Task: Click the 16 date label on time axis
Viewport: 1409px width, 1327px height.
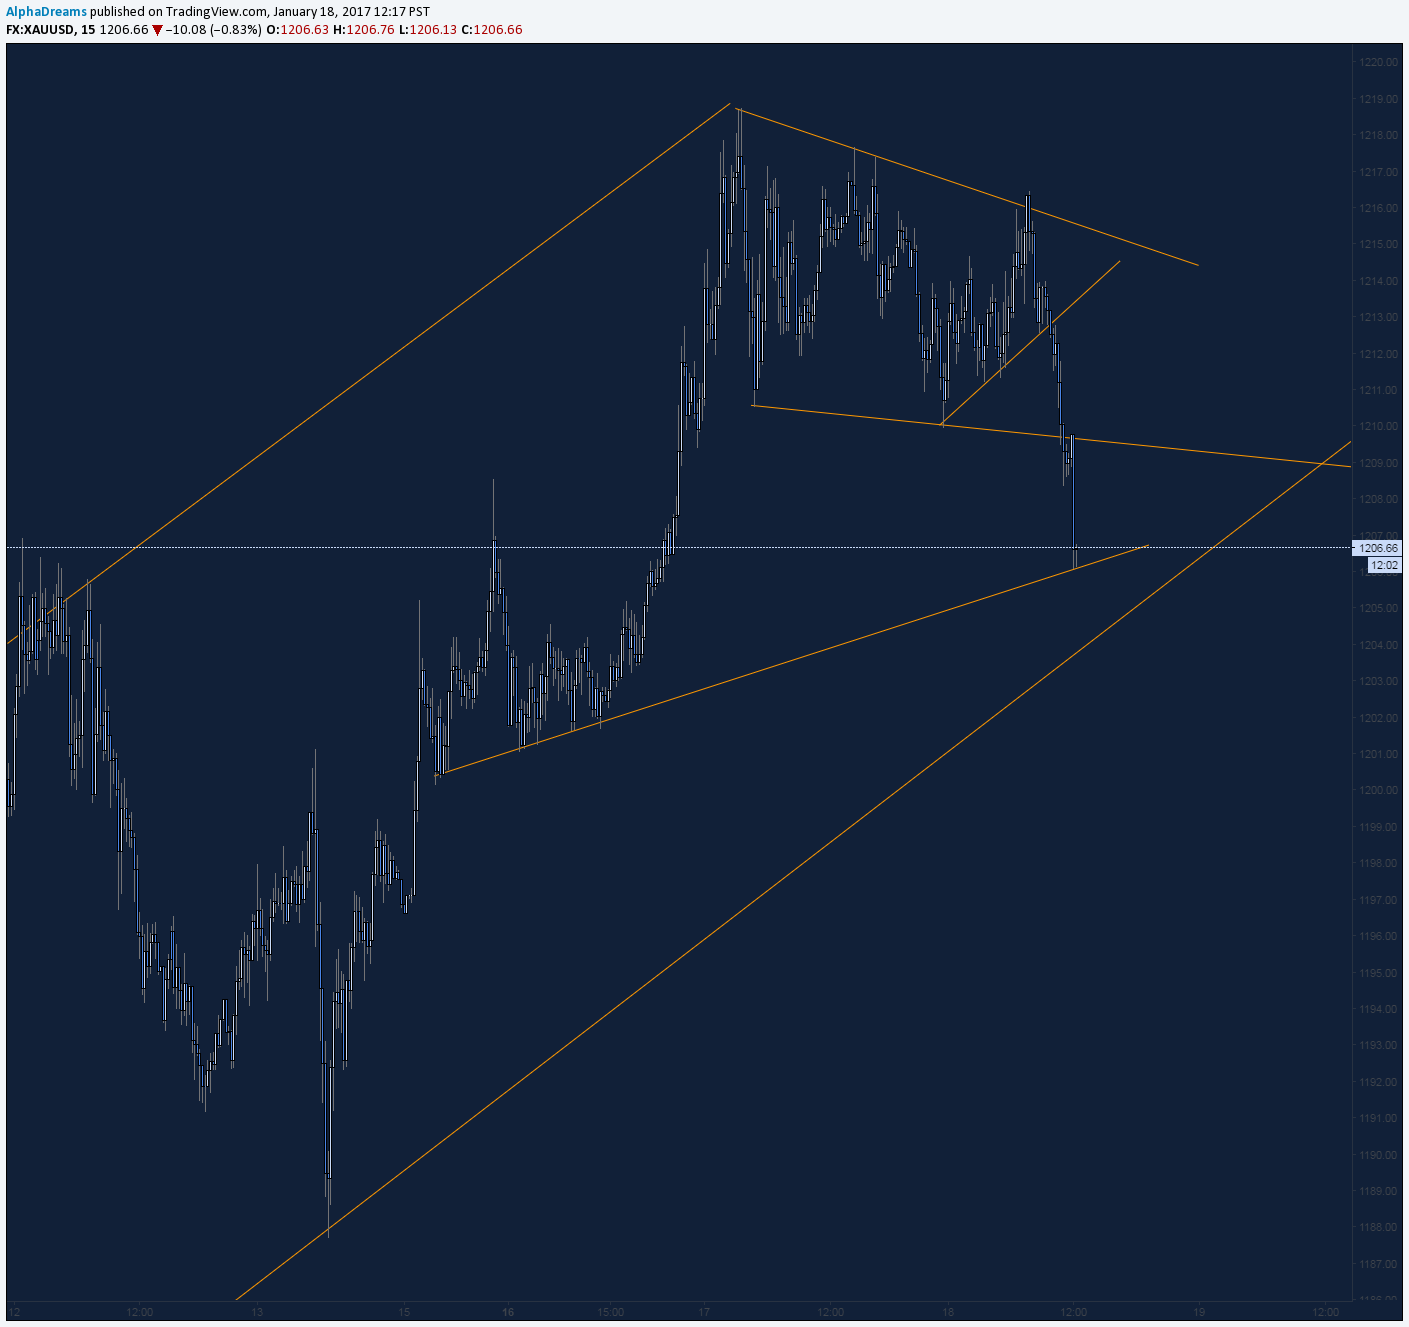Action: click(508, 1312)
